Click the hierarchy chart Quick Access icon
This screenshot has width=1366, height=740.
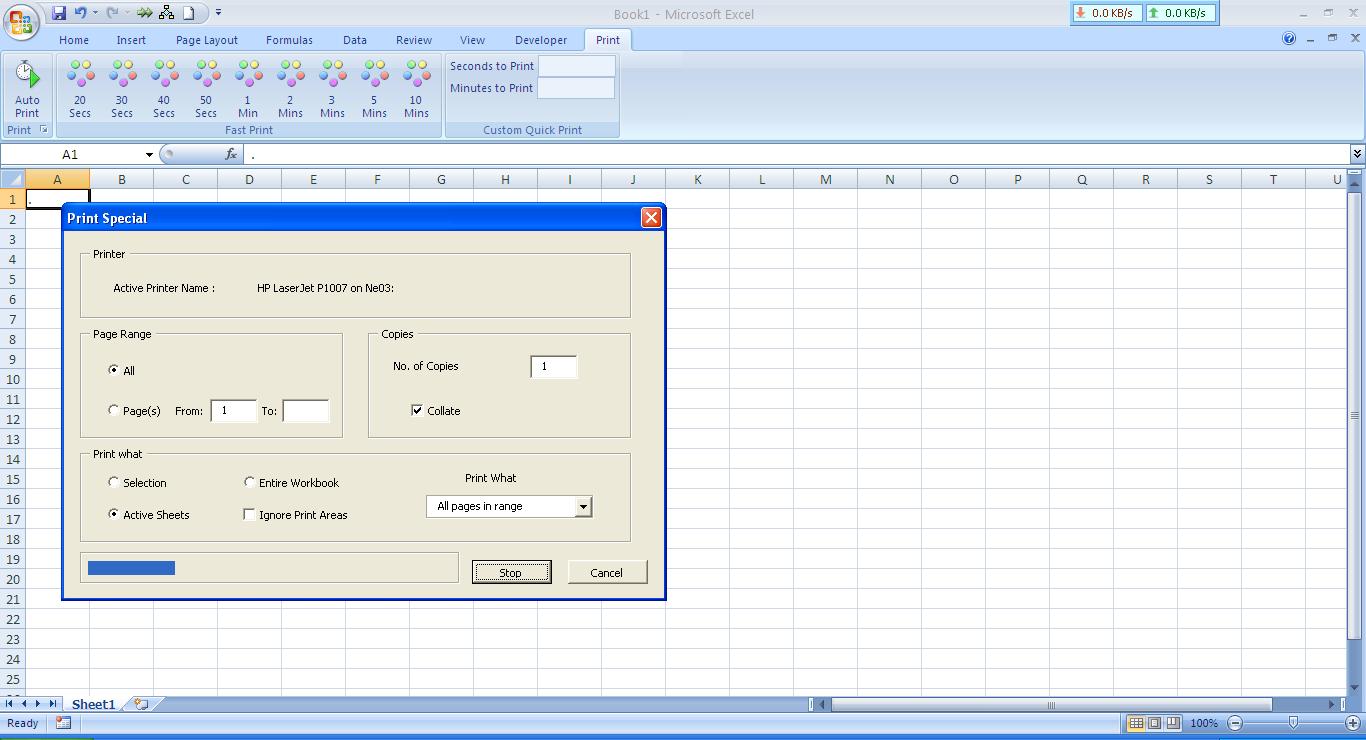(167, 13)
